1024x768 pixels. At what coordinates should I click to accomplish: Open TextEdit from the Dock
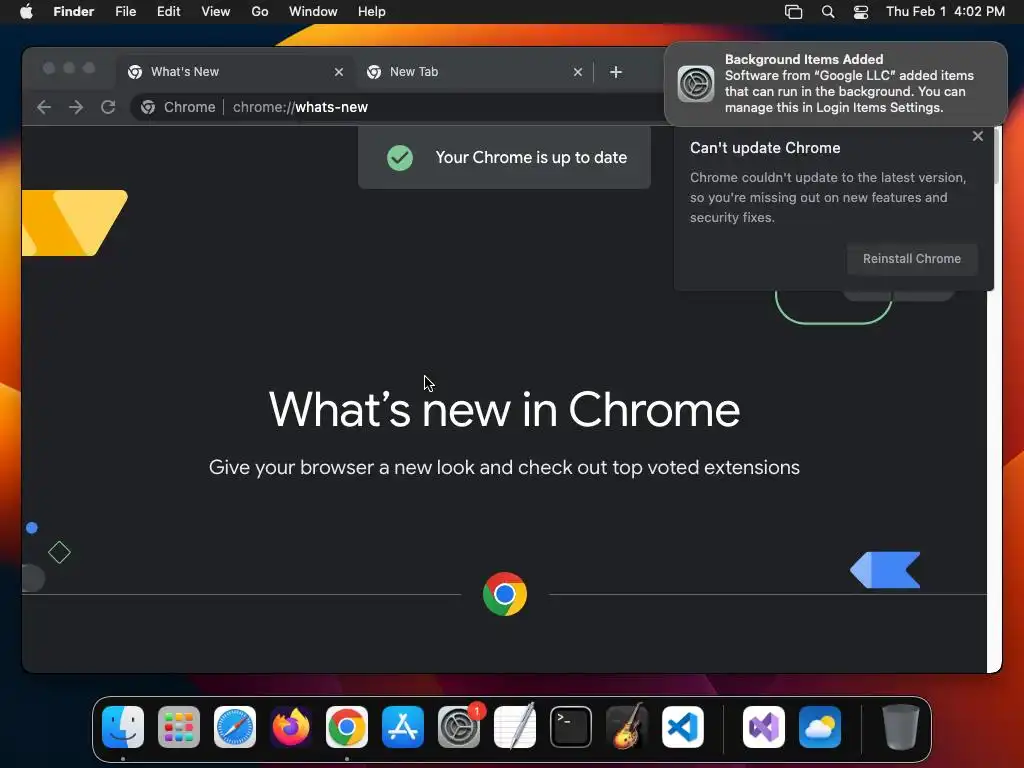click(x=515, y=727)
